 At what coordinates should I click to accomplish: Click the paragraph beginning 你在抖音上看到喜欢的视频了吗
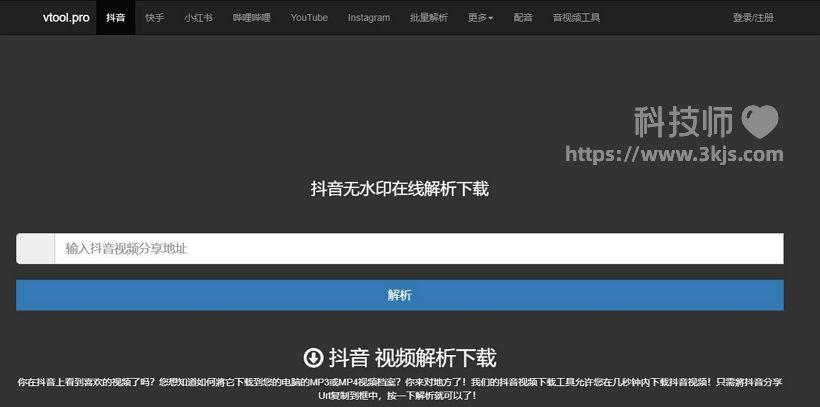click(400, 389)
